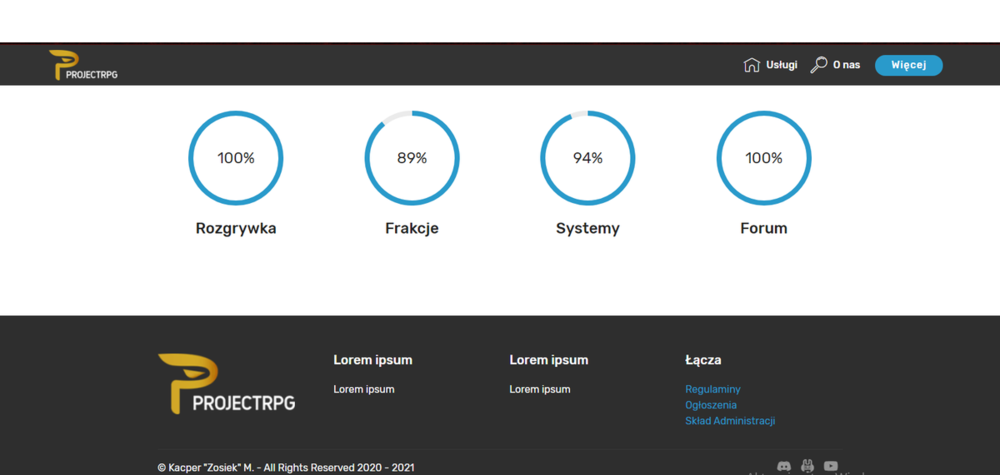The image size is (1000, 475).
Task: Open the O nas menu item
Action: [846, 65]
